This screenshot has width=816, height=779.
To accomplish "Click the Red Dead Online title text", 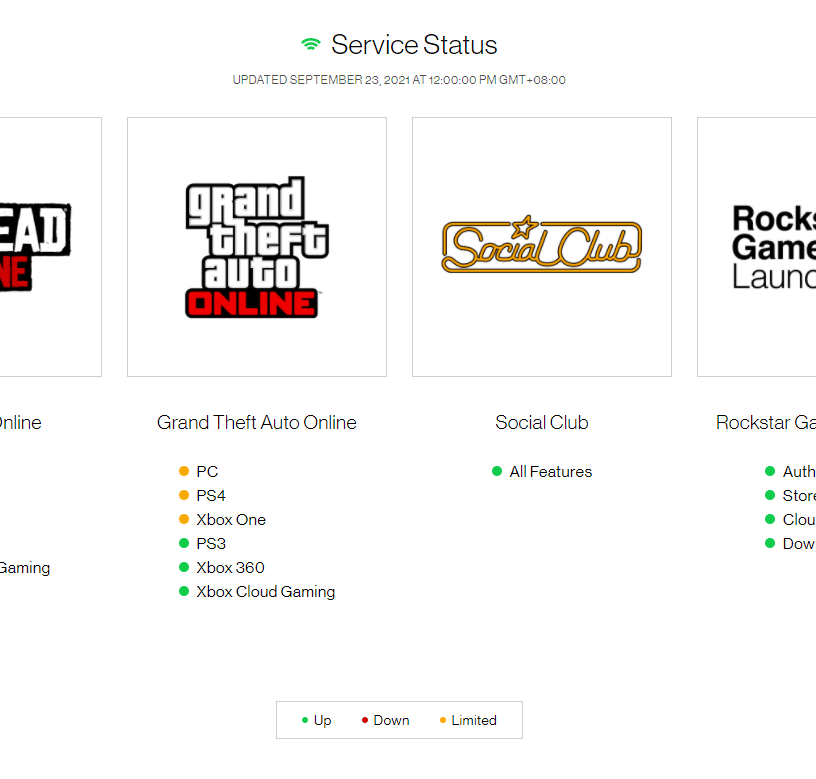I will (x=21, y=423).
